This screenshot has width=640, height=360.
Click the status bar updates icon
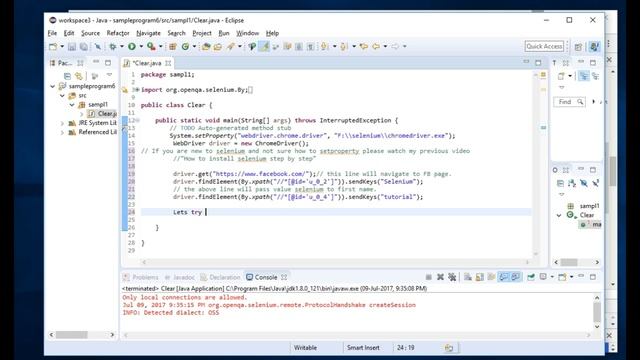pyautogui.click(x=449, y=348)
